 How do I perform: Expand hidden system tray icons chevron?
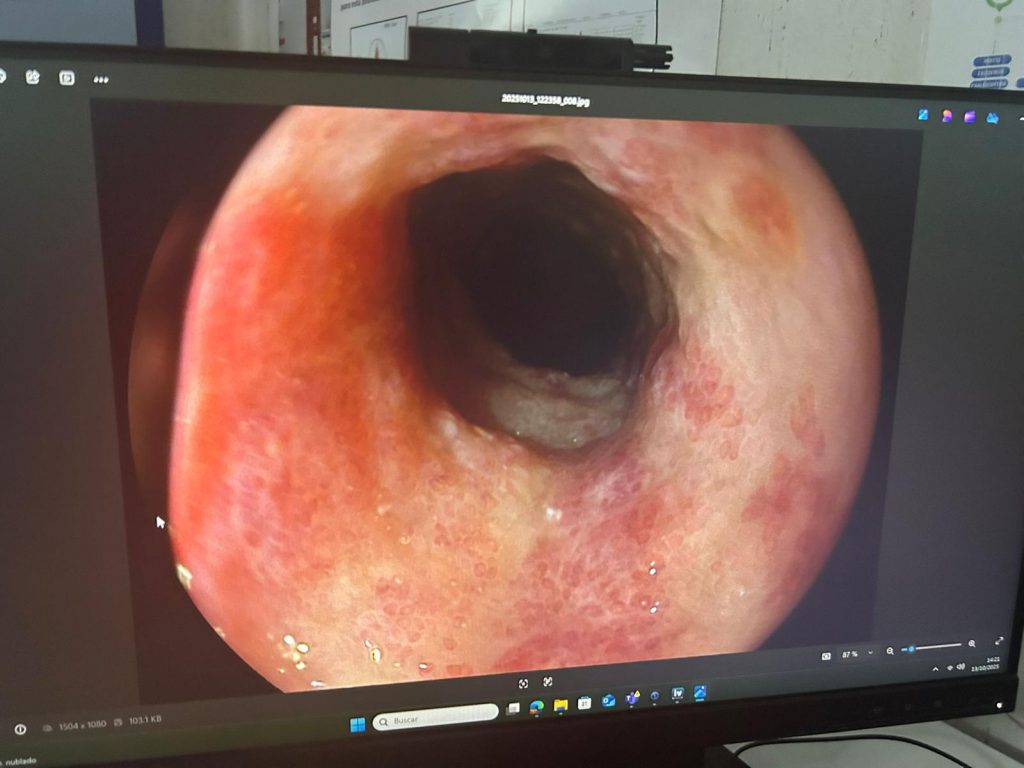point(936,669)
